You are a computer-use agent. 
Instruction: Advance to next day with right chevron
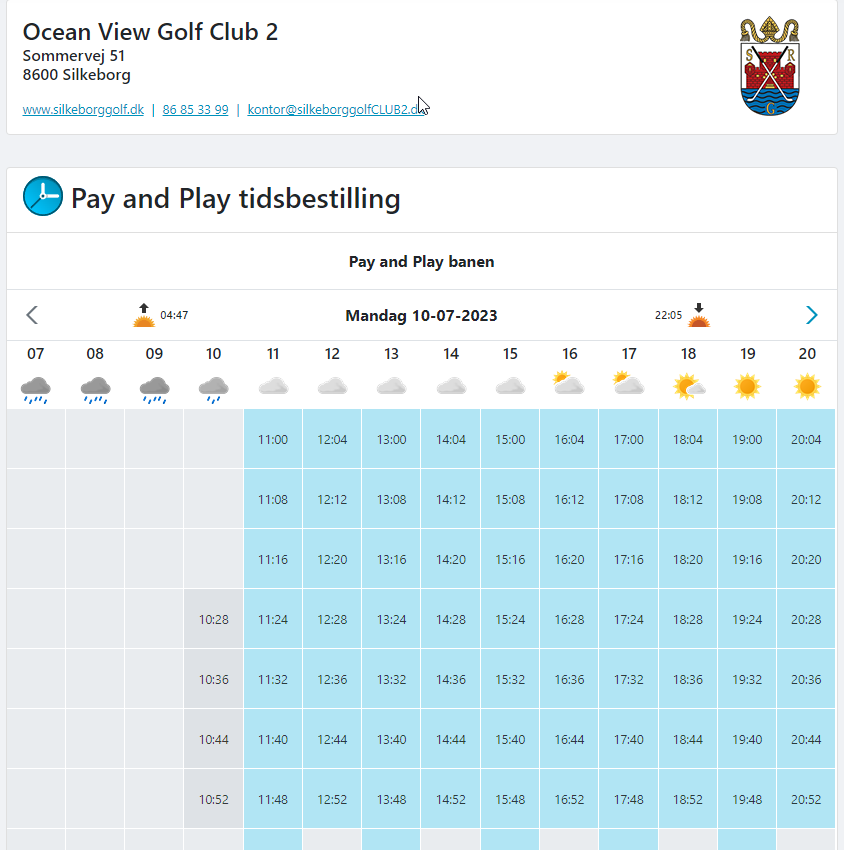pos(811,316)
